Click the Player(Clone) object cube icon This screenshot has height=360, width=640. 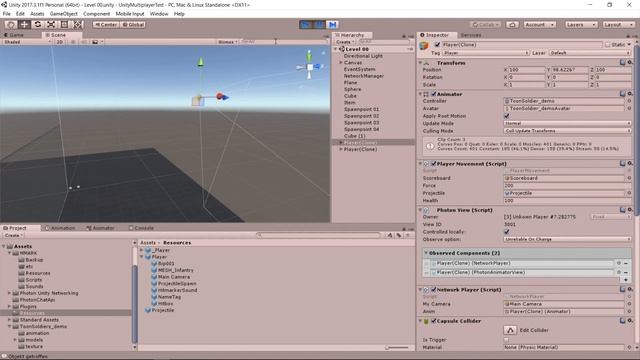pos(424,45)
